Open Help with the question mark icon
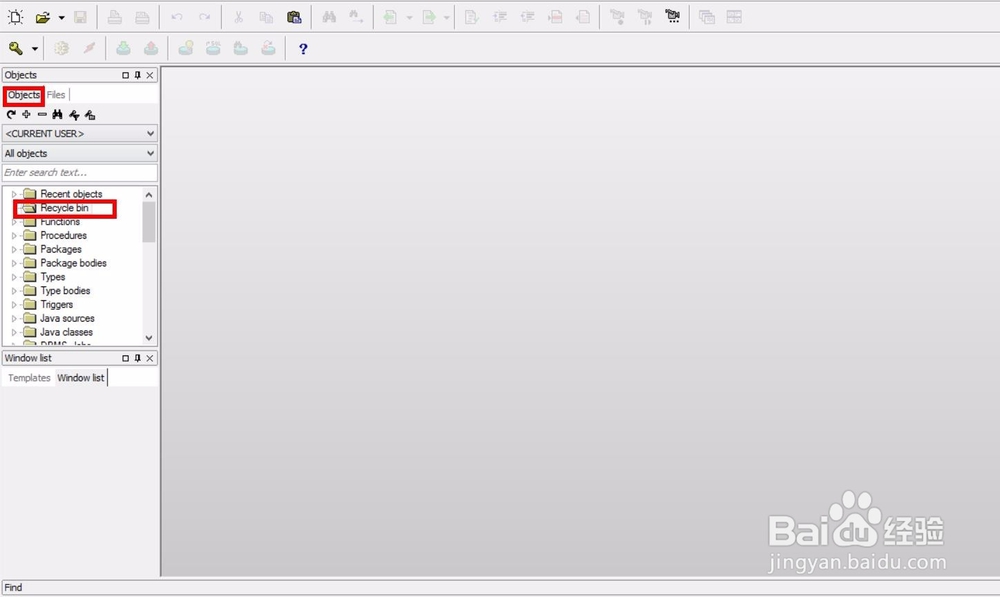This screenshot has height=597, width=1000. 303,48
